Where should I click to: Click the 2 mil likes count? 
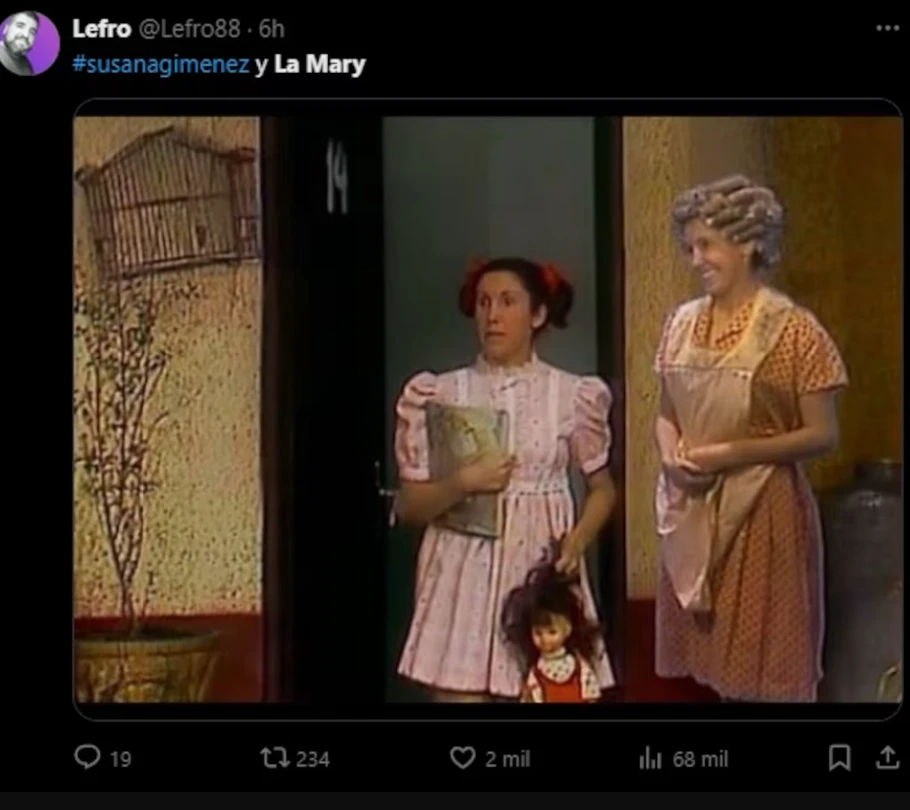[508, 759]
